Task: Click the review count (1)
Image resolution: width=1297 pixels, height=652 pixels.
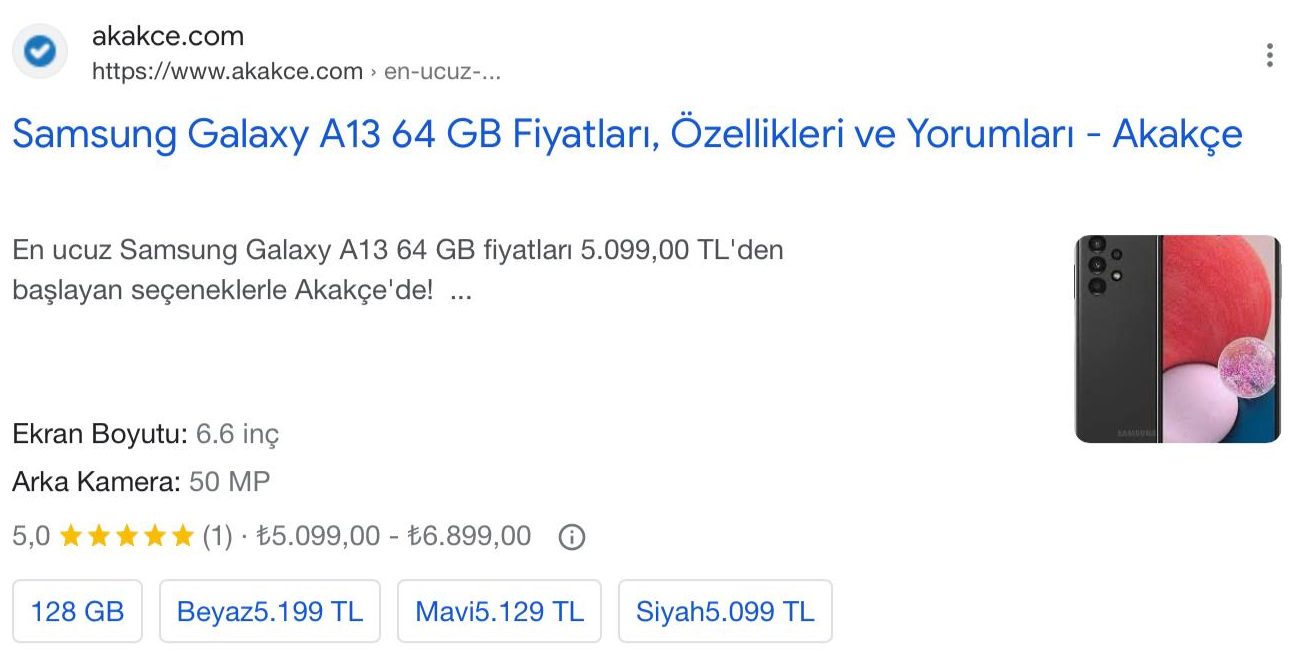Action: 217,537
